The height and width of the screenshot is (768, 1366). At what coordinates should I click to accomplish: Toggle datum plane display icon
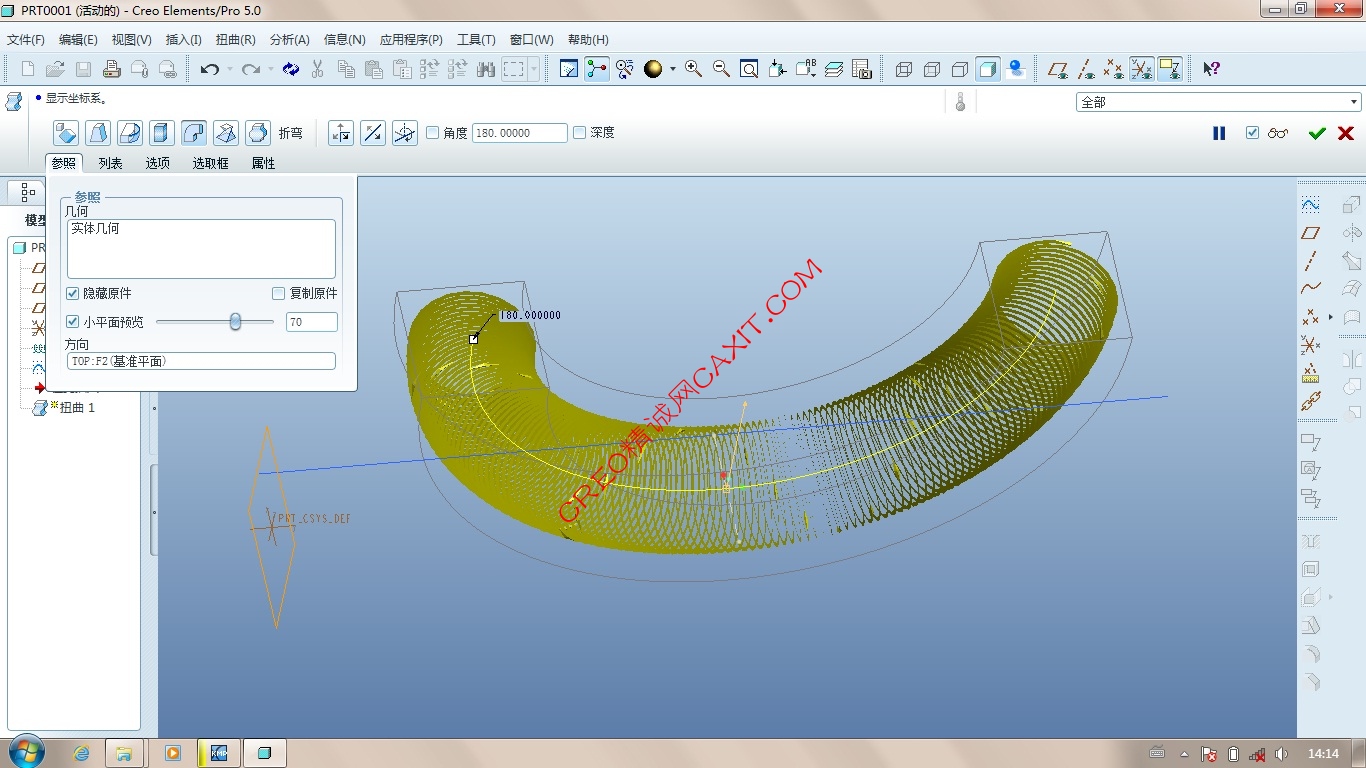point(1058,69)
